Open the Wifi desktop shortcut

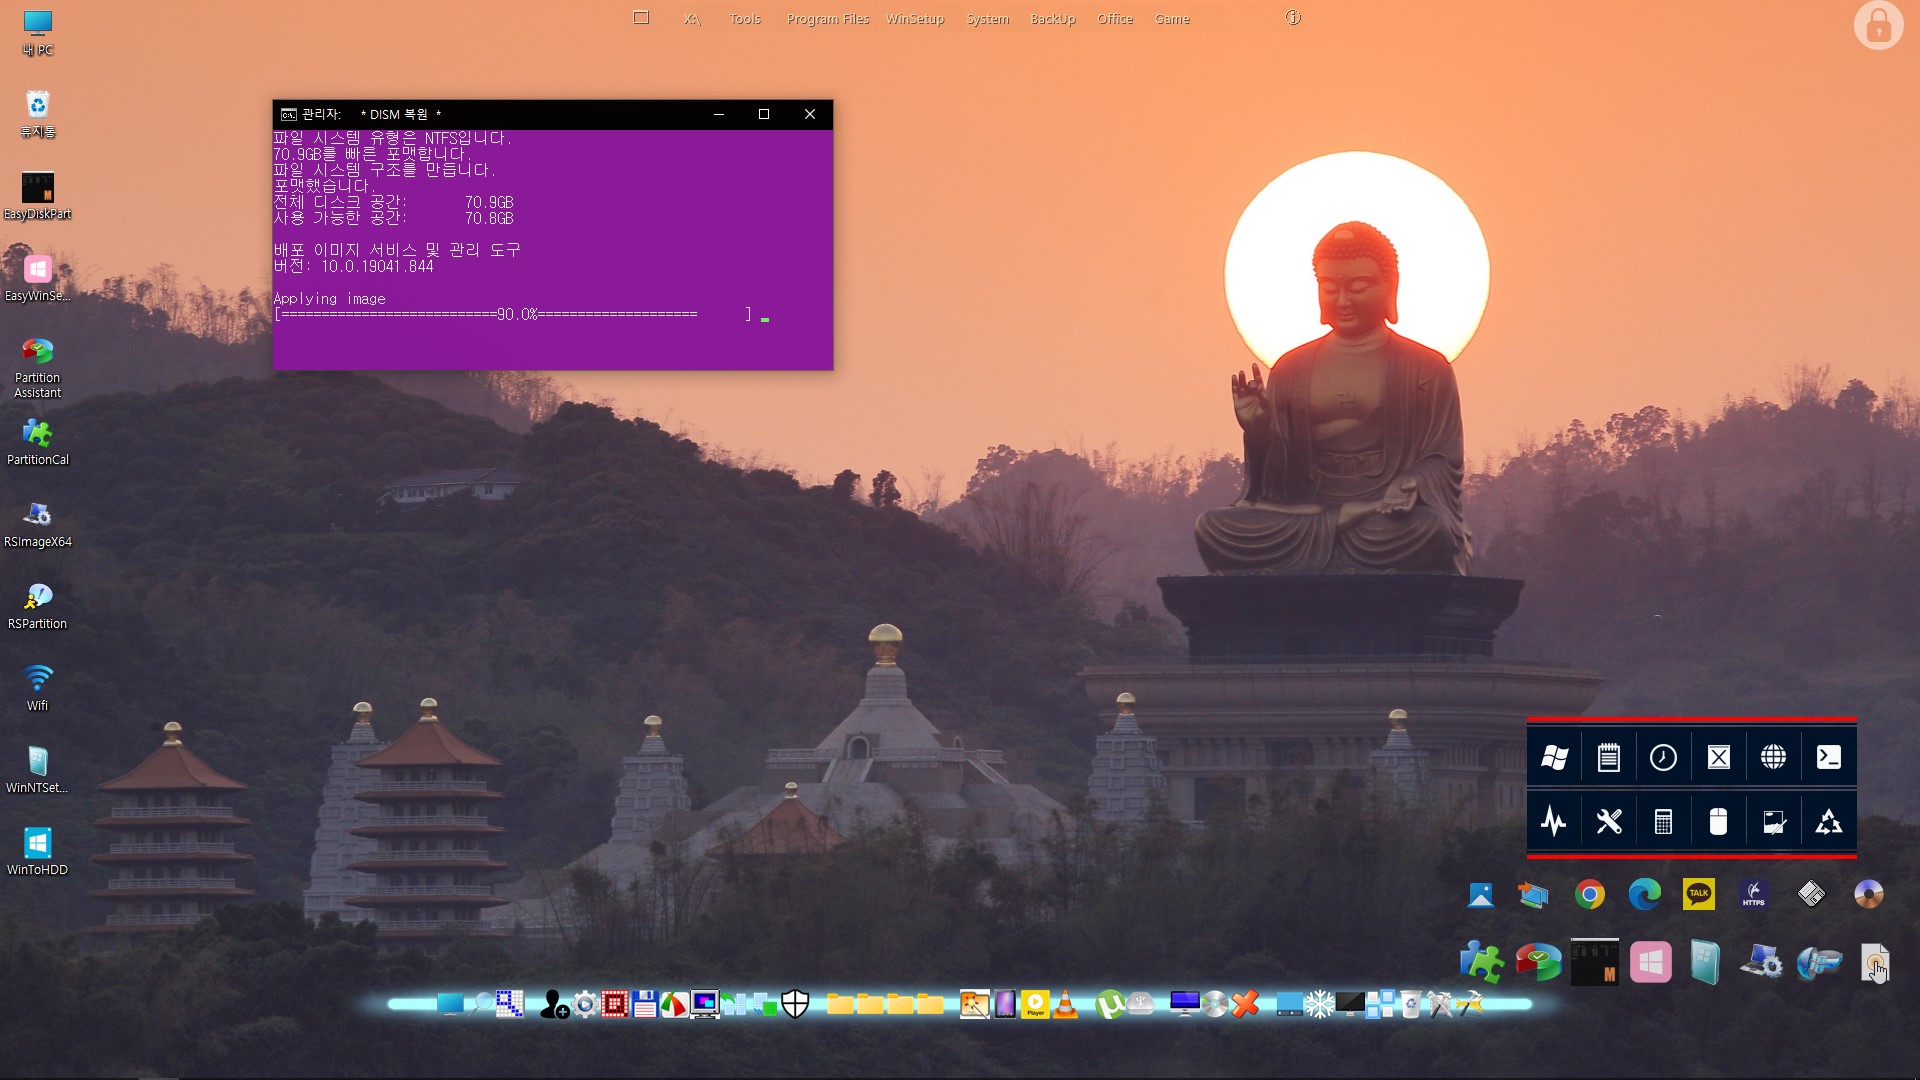pos(38,688)
